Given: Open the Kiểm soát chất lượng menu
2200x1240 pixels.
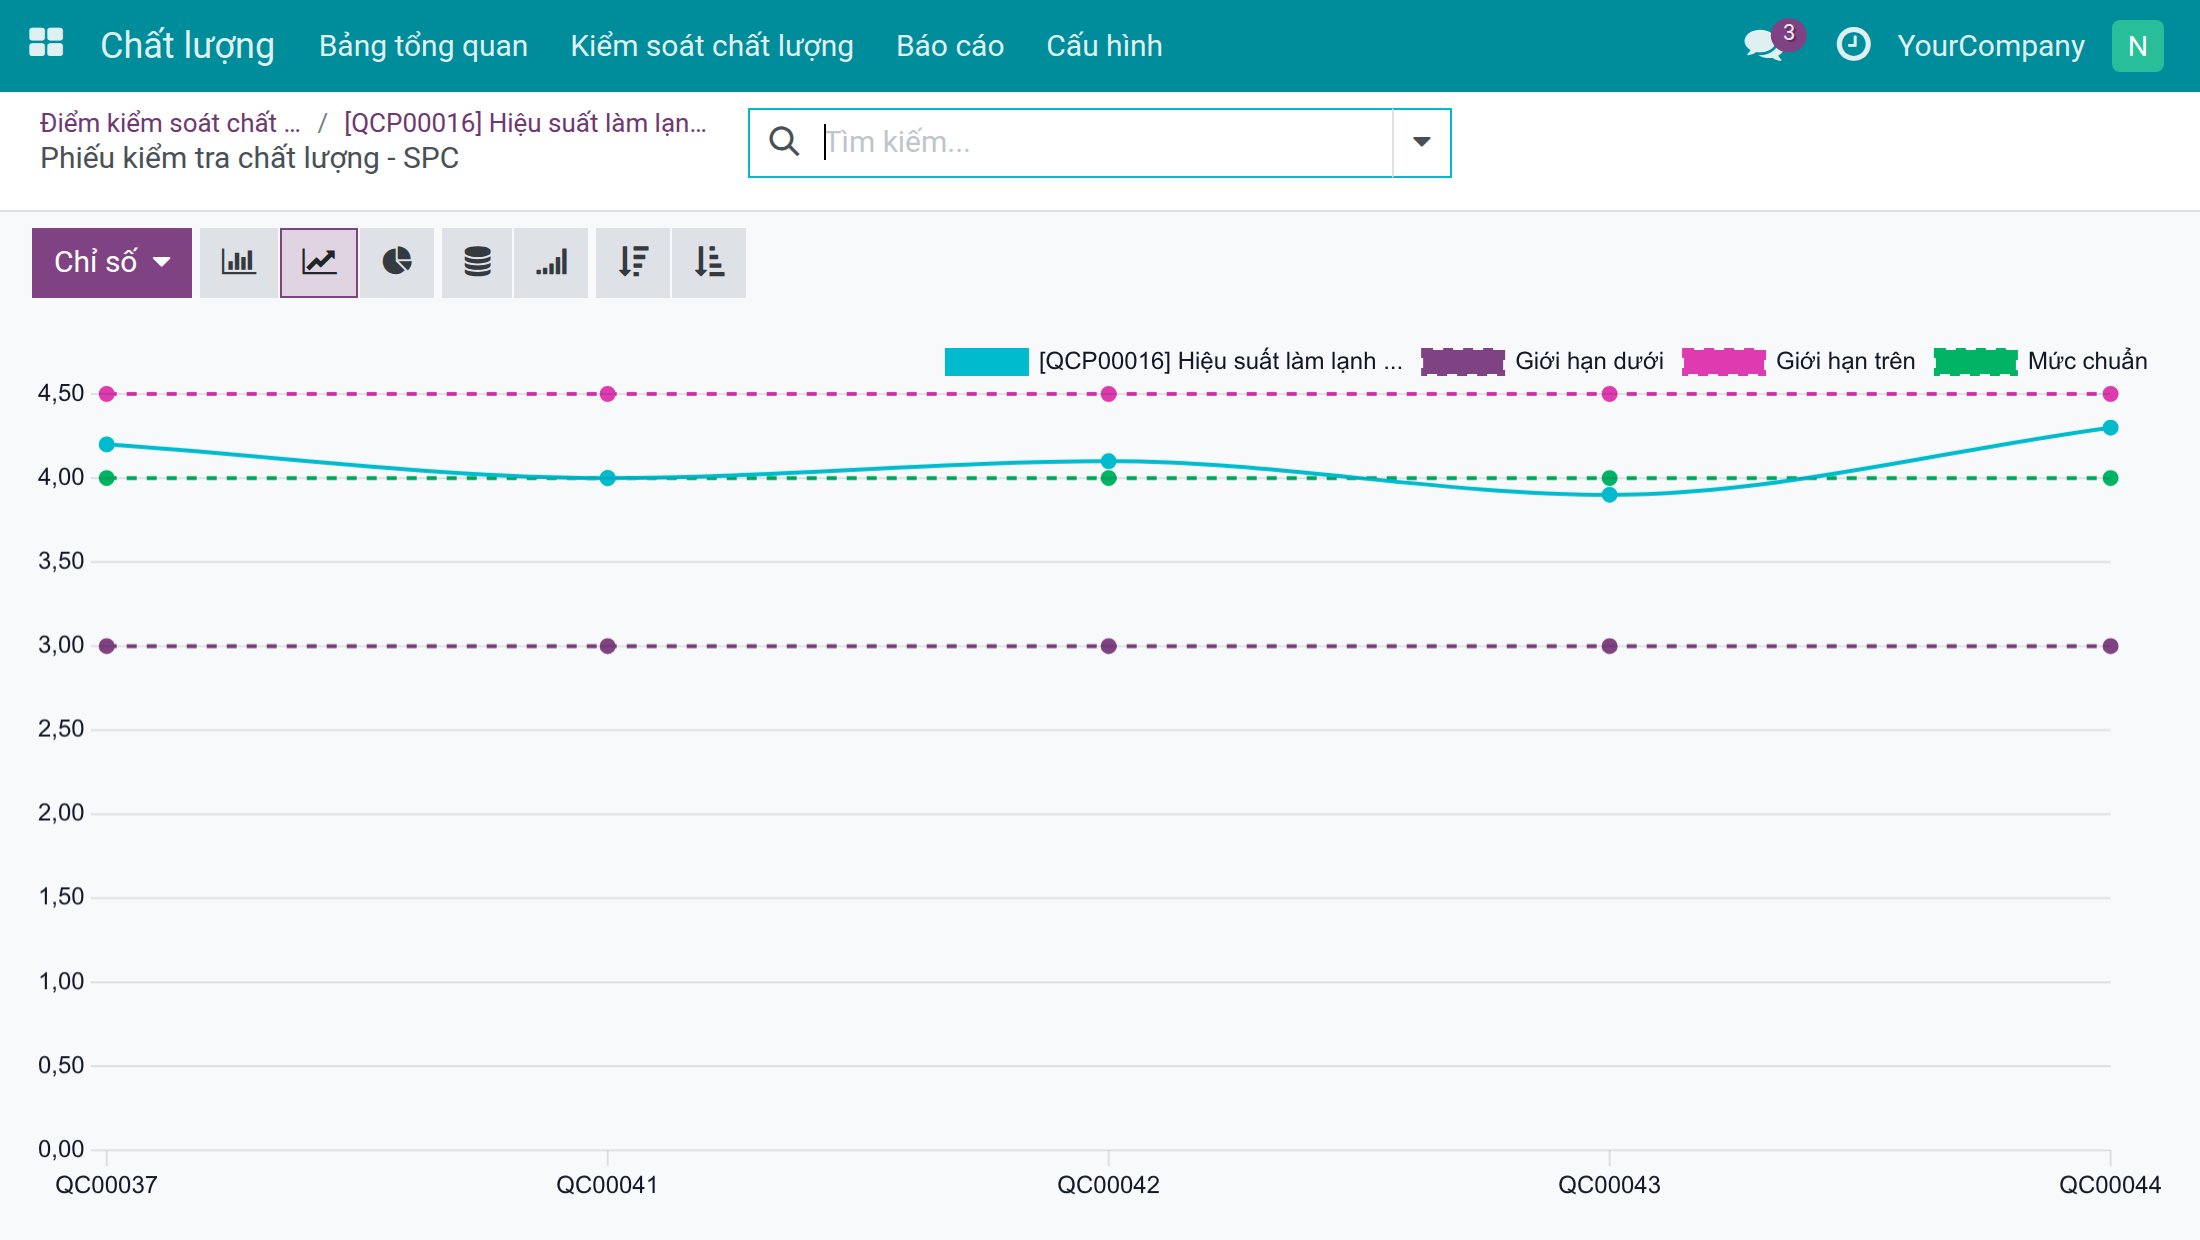Looking at the screenshot, I should click(712, 46).
